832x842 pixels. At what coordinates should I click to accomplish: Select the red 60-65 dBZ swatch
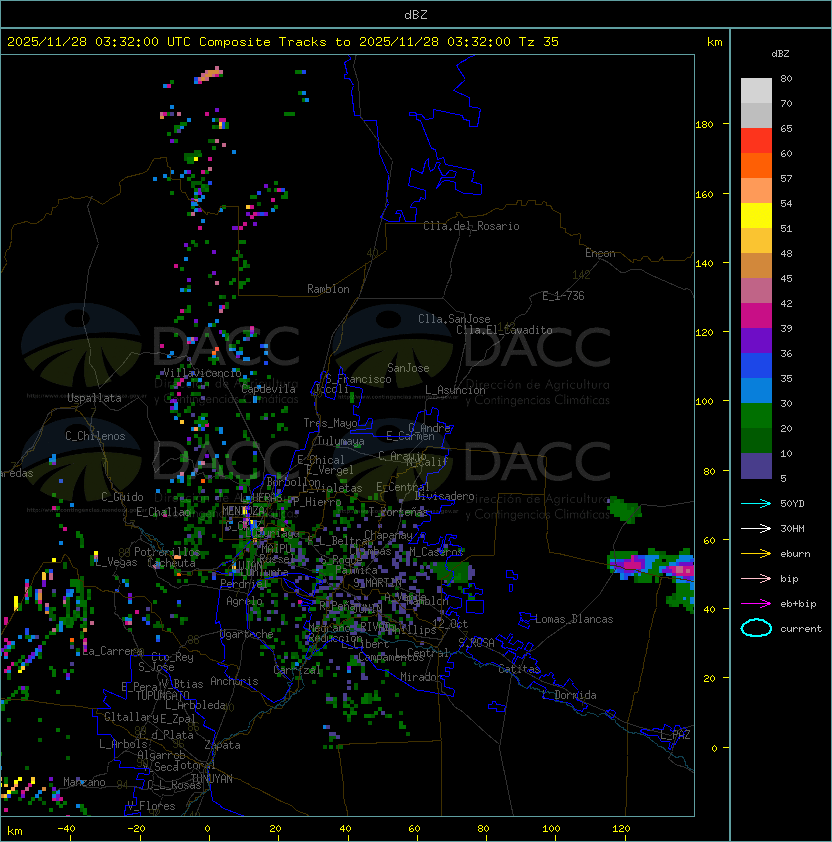pyautogui.click(x=756, y=141)
